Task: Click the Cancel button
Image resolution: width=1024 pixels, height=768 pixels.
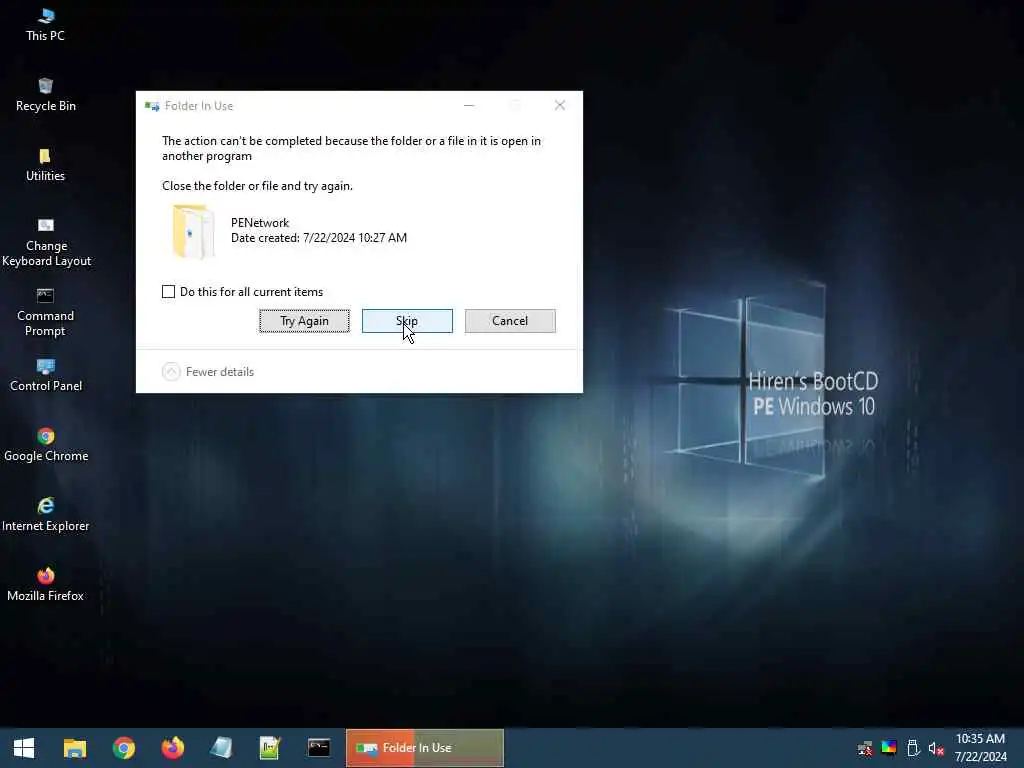Action: click(x=510, y=321)
